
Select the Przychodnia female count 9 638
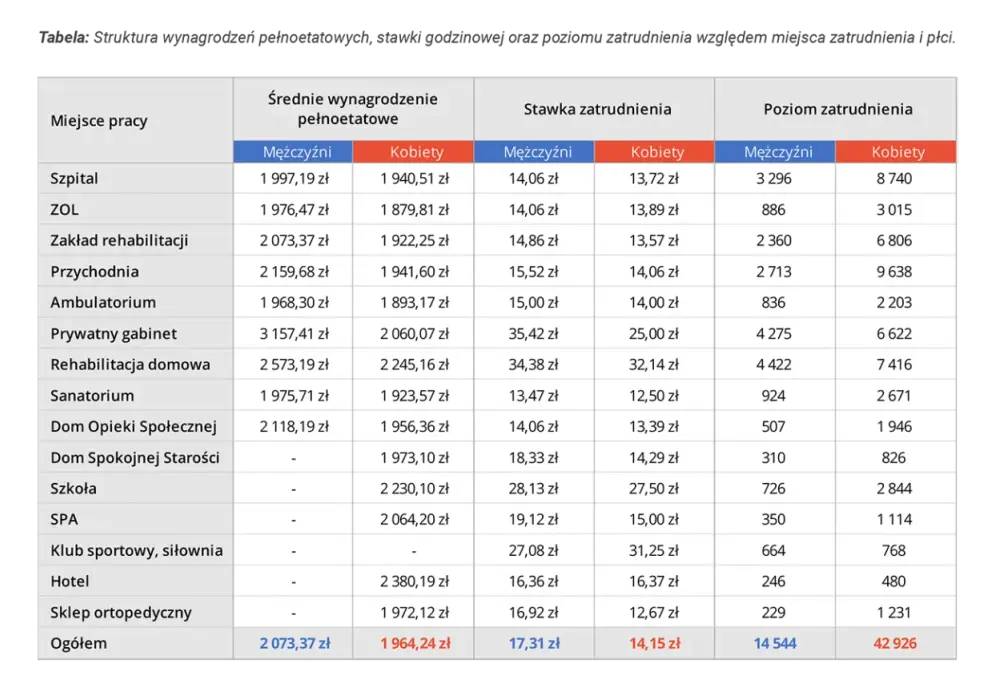pyautogui.click(x=894, y=272)
